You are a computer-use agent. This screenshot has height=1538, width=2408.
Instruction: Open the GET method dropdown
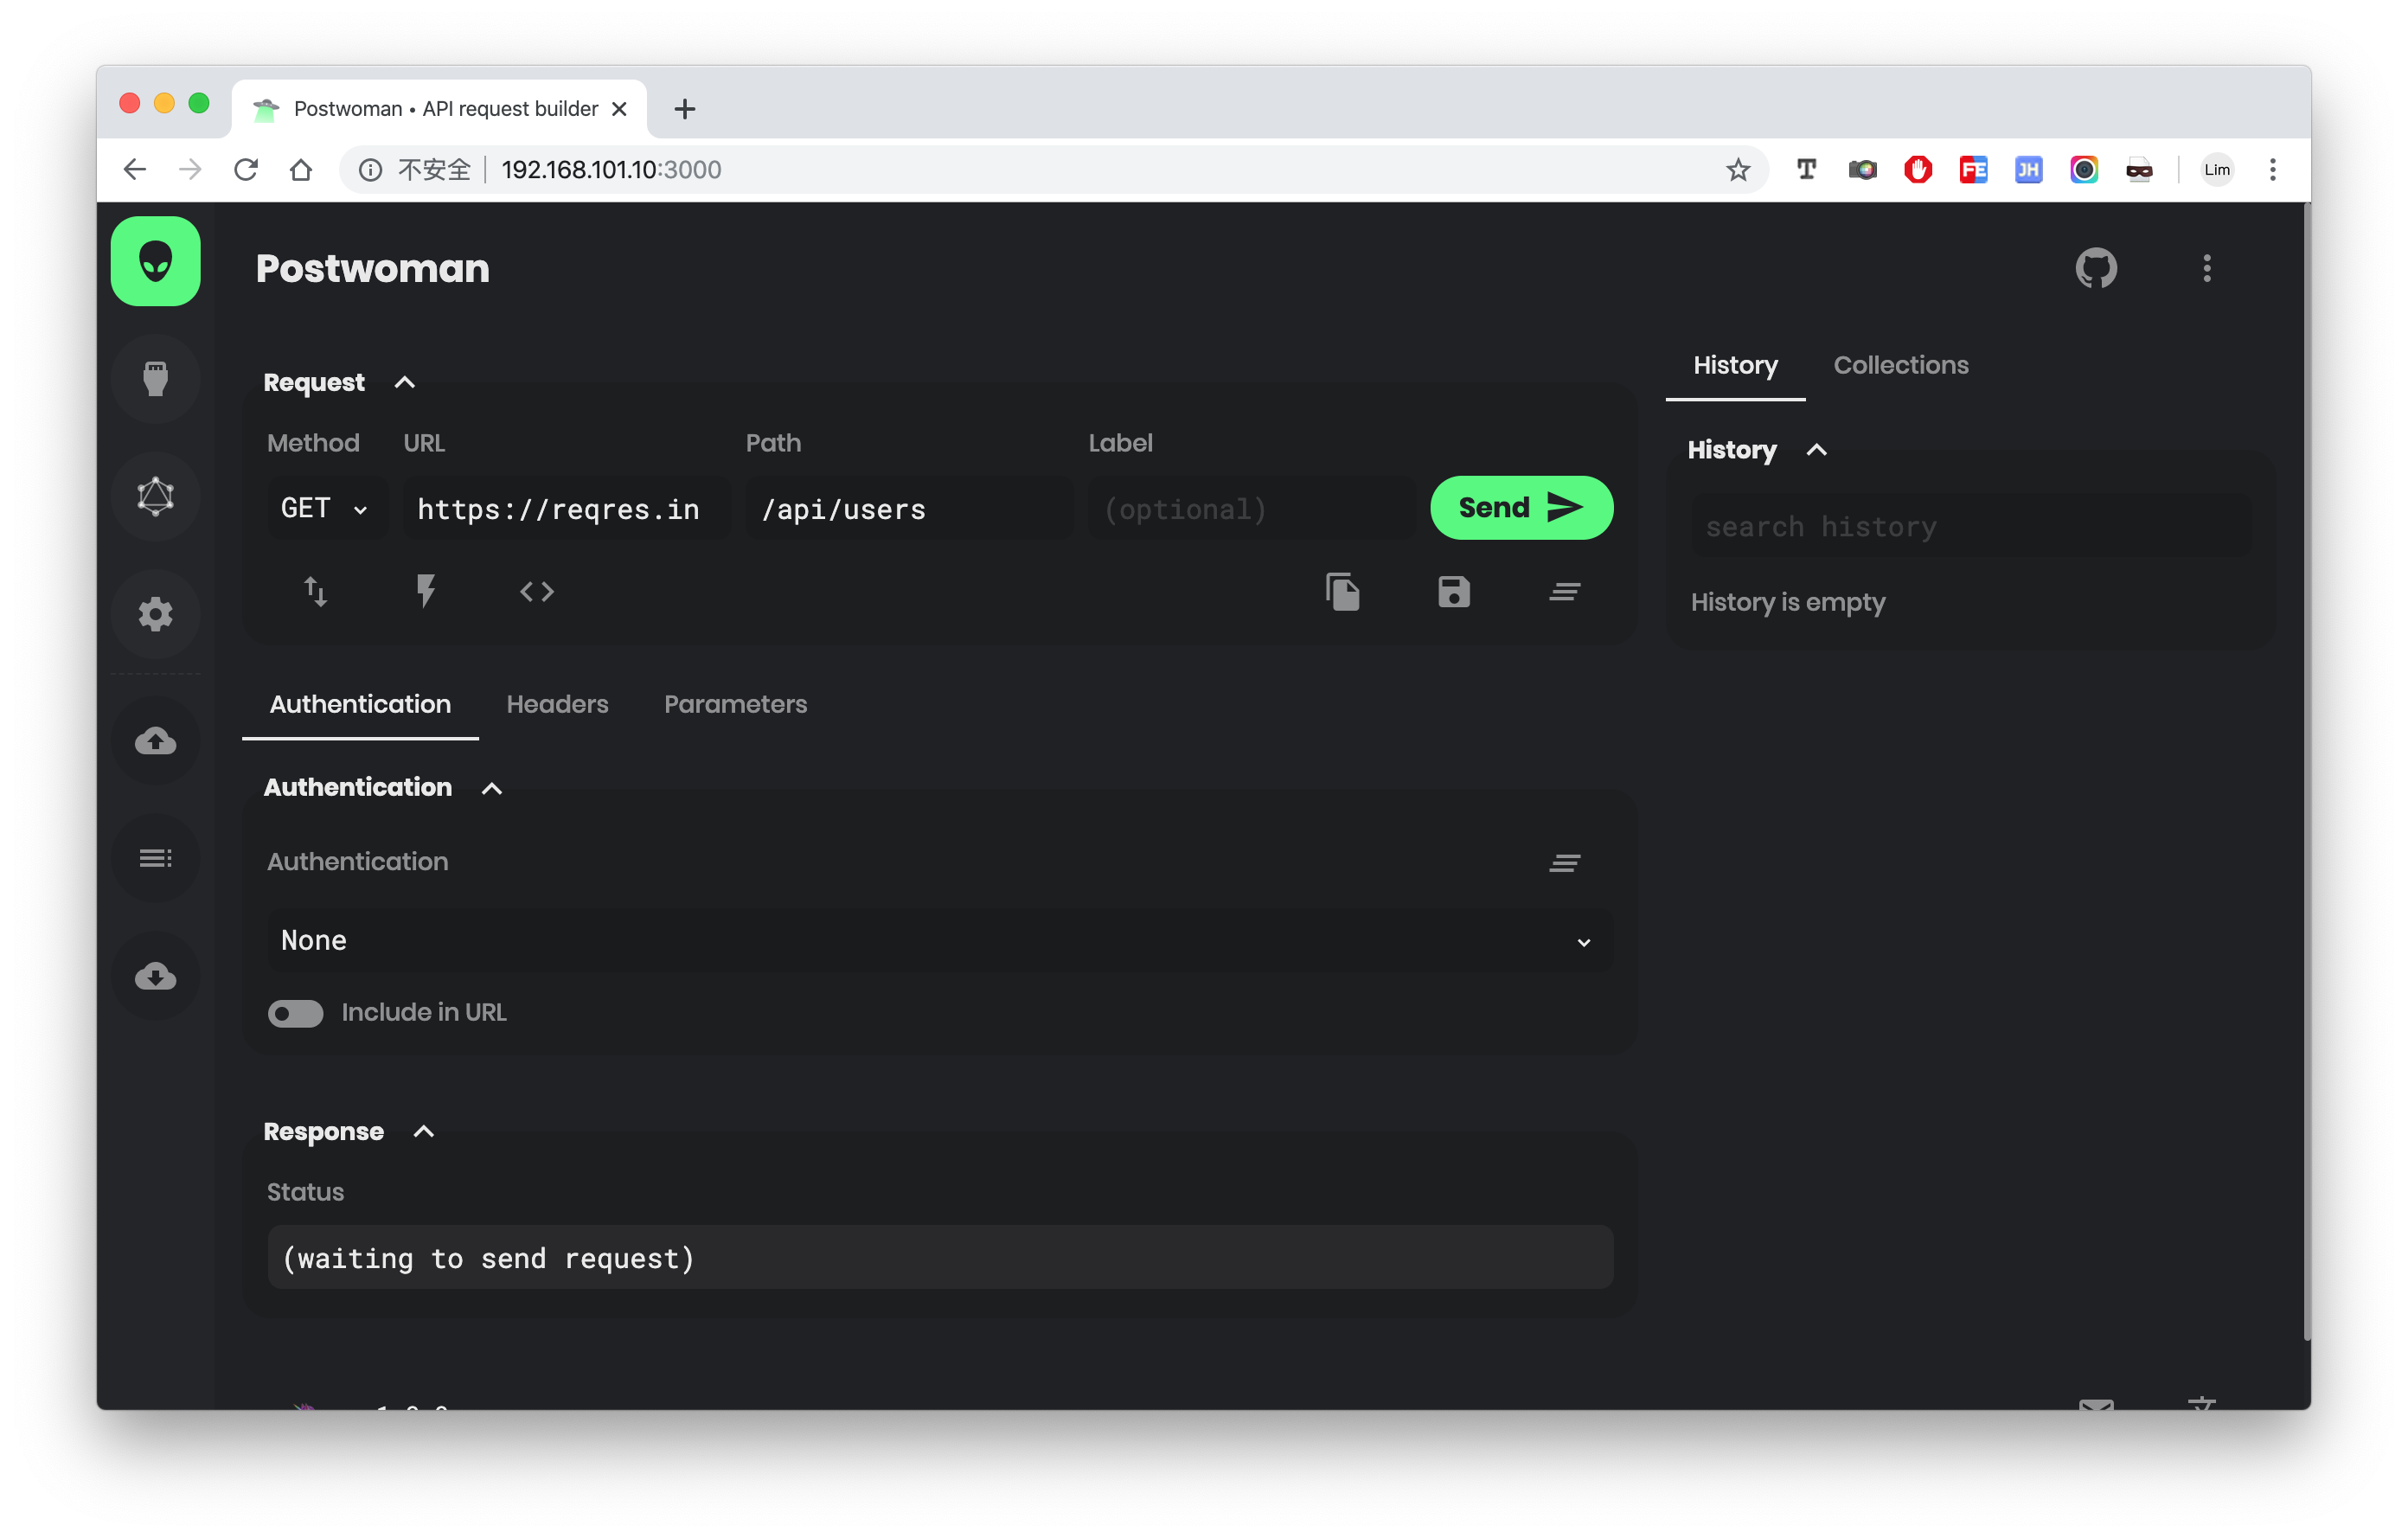coord(325,509)
